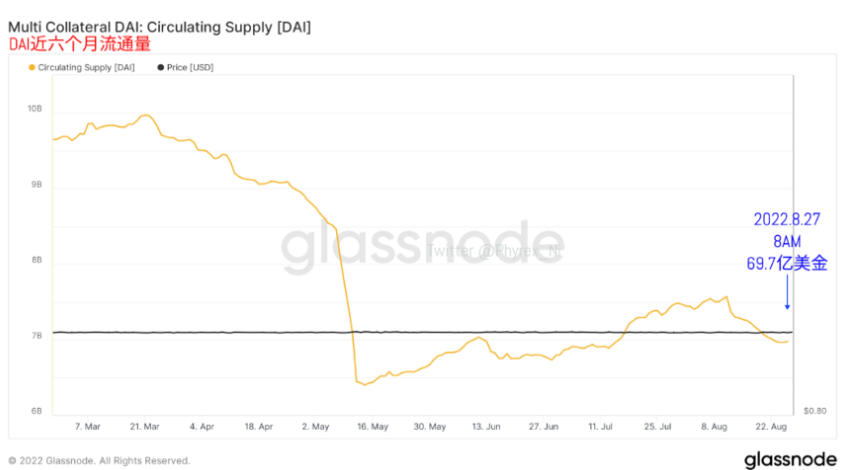Click the 2022.8.27 blue annotation text
846x470 pixels.
coord(787,219)
